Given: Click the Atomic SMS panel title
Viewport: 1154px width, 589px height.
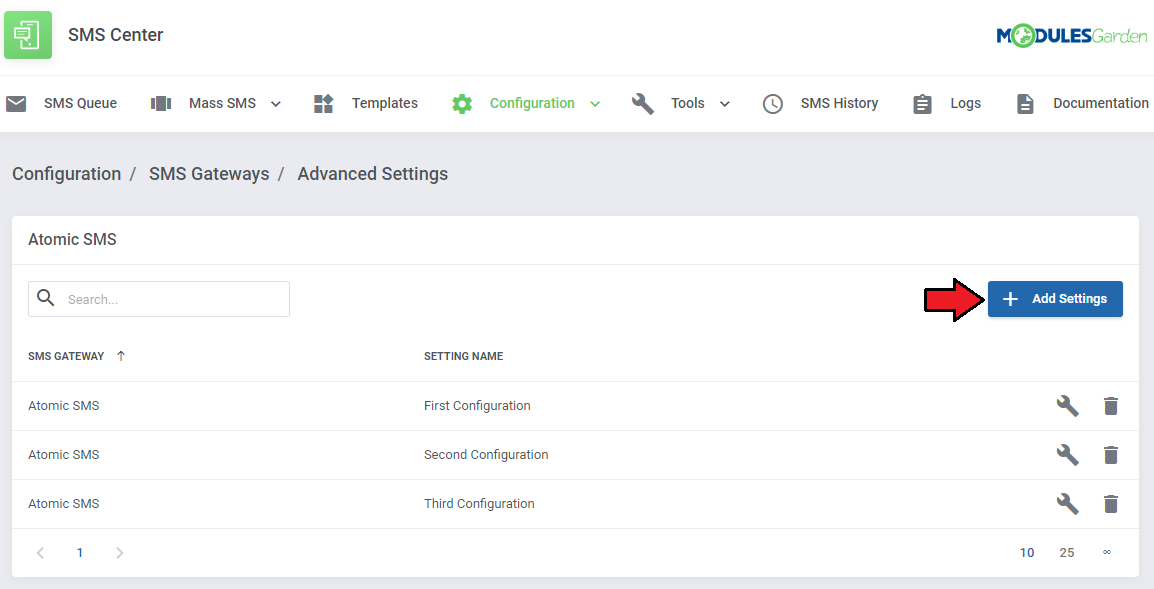Looking at the screenshot, I should point(72,239).
